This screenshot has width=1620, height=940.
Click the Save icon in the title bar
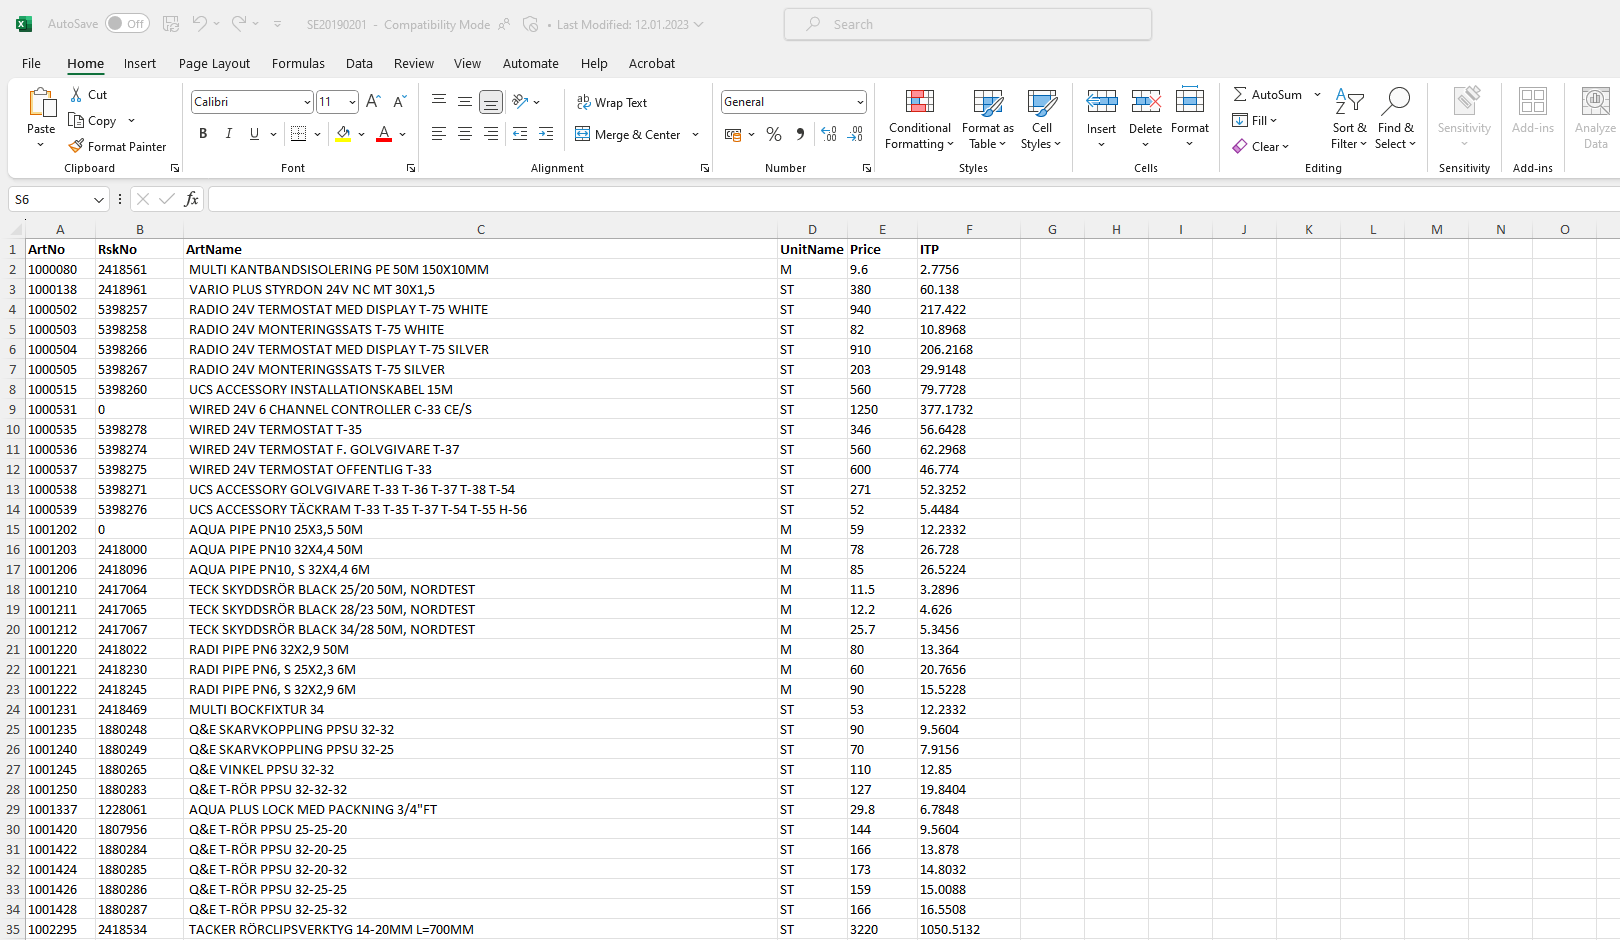click(171, 23)
